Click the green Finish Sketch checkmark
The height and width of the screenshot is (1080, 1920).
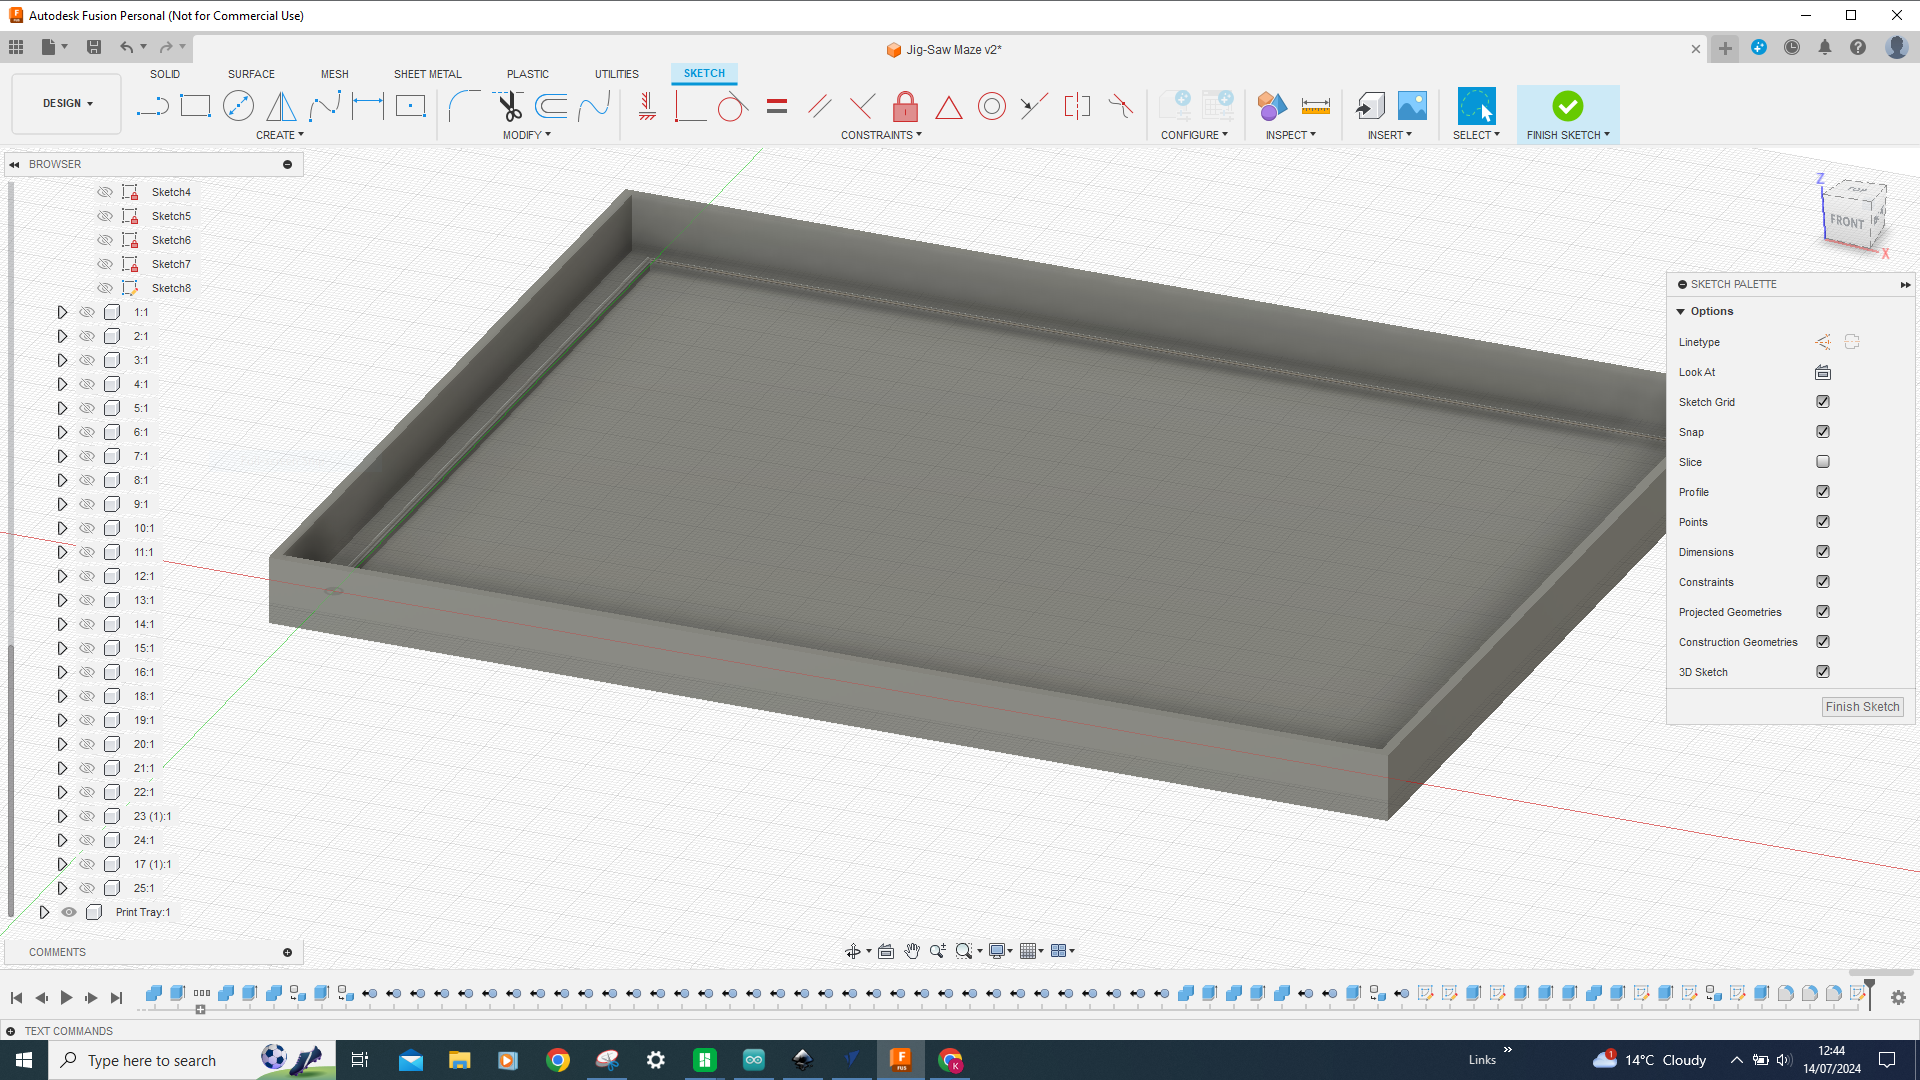coord(1567,106)
